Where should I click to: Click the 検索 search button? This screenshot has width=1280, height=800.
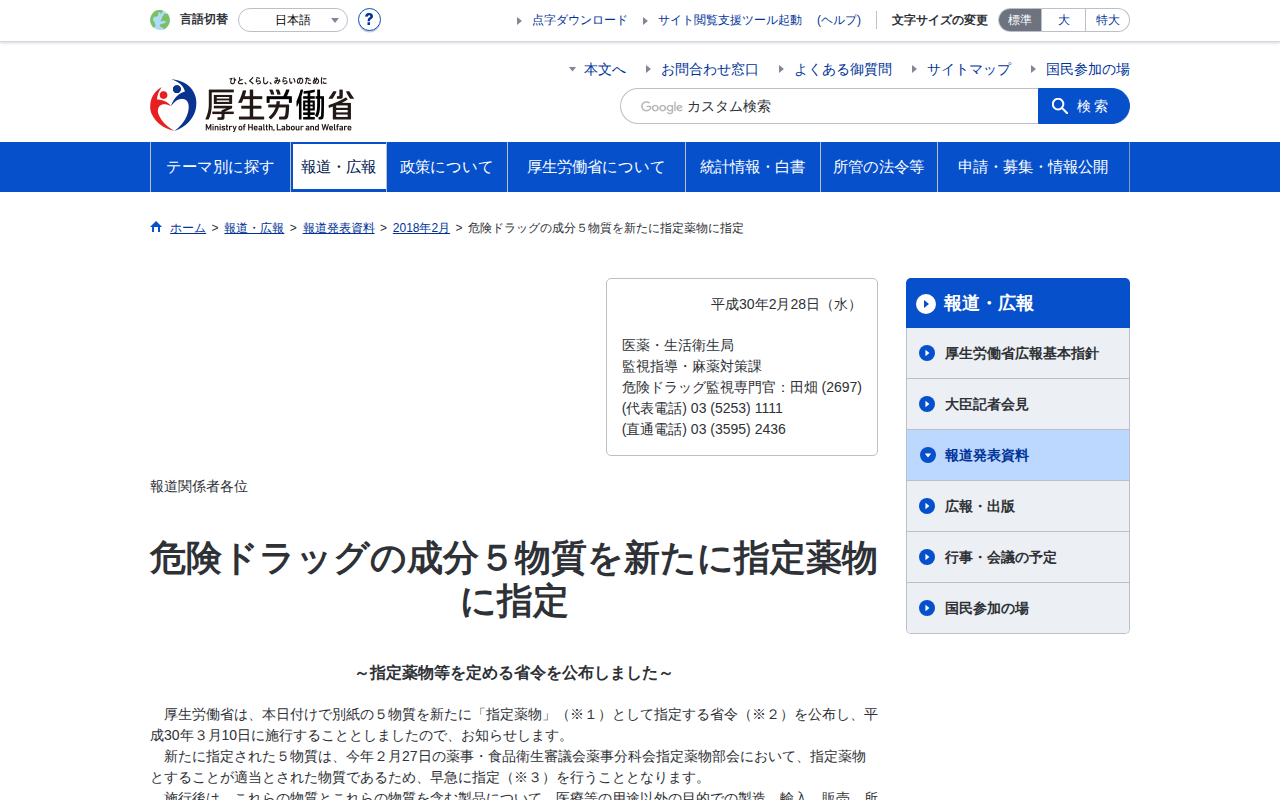click(1084, 106)
